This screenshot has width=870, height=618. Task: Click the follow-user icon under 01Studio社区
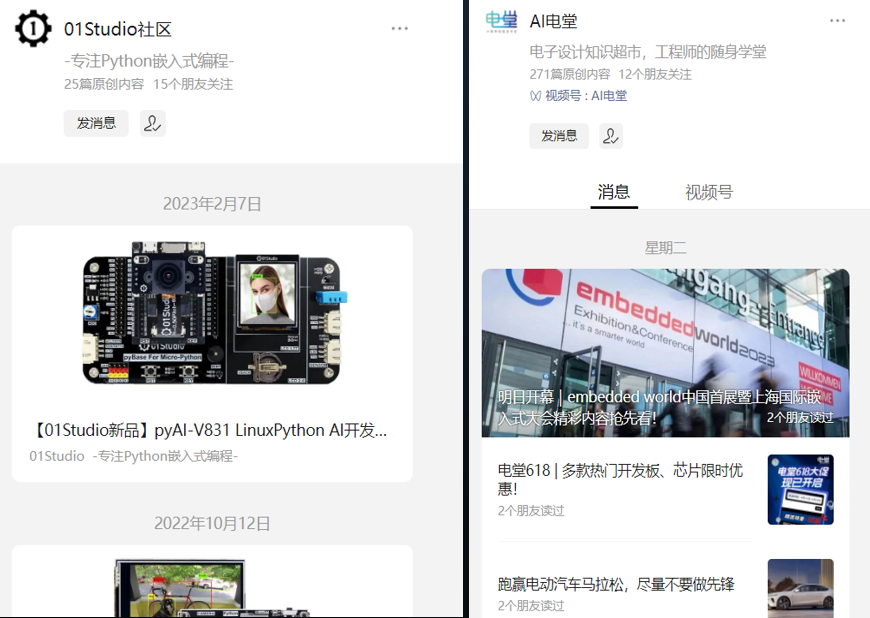tap(152, 123)
